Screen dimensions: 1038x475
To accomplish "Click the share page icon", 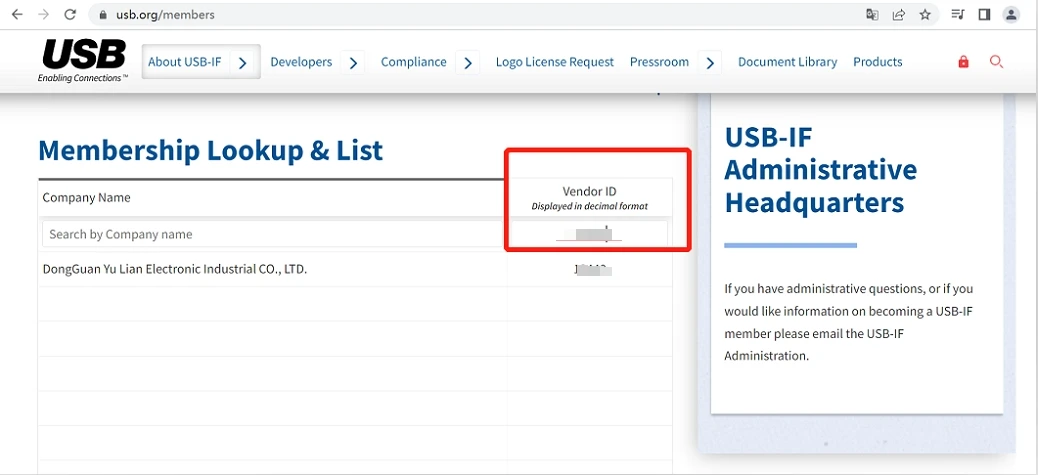I will point(898,15).
